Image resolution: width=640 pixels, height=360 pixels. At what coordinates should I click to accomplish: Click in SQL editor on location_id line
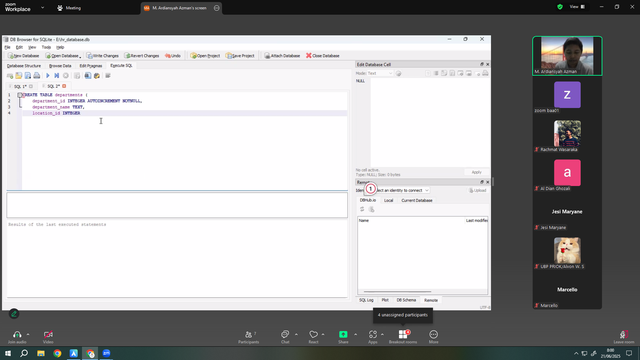(184, 113)
